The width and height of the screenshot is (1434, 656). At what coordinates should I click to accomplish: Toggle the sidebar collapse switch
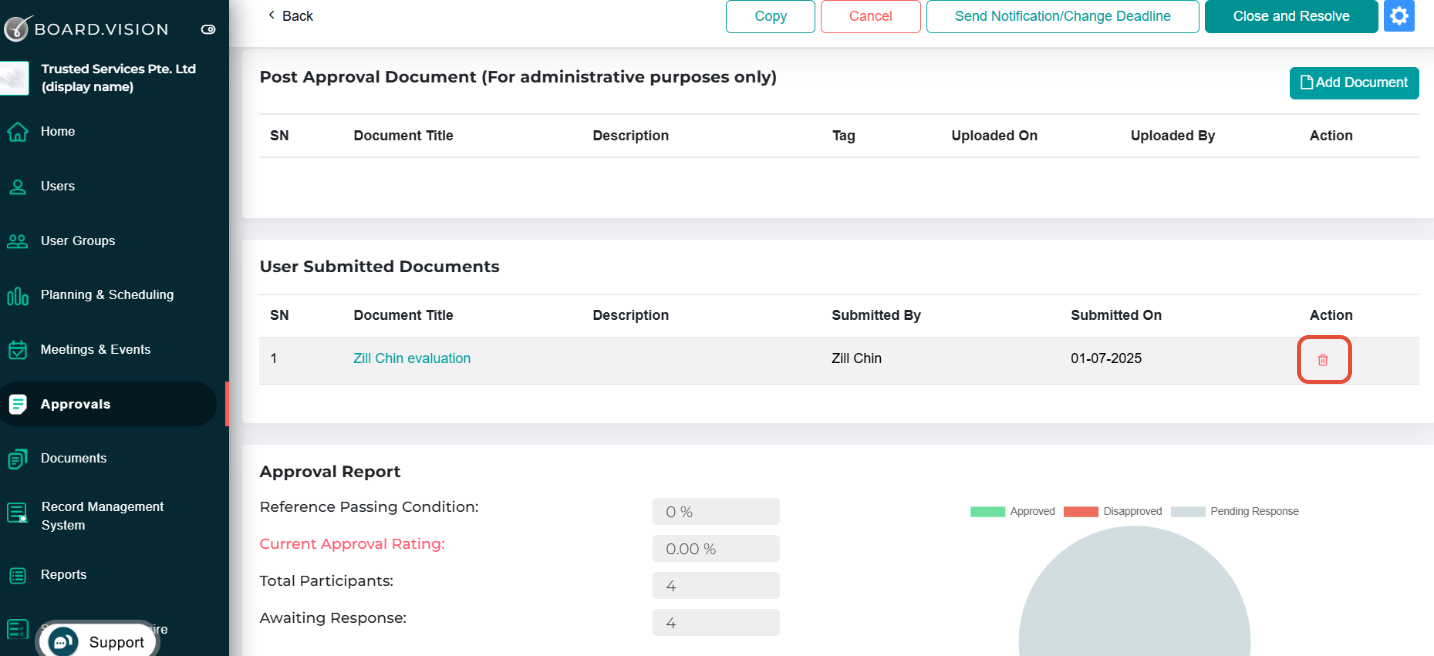[x=208, y=29]
